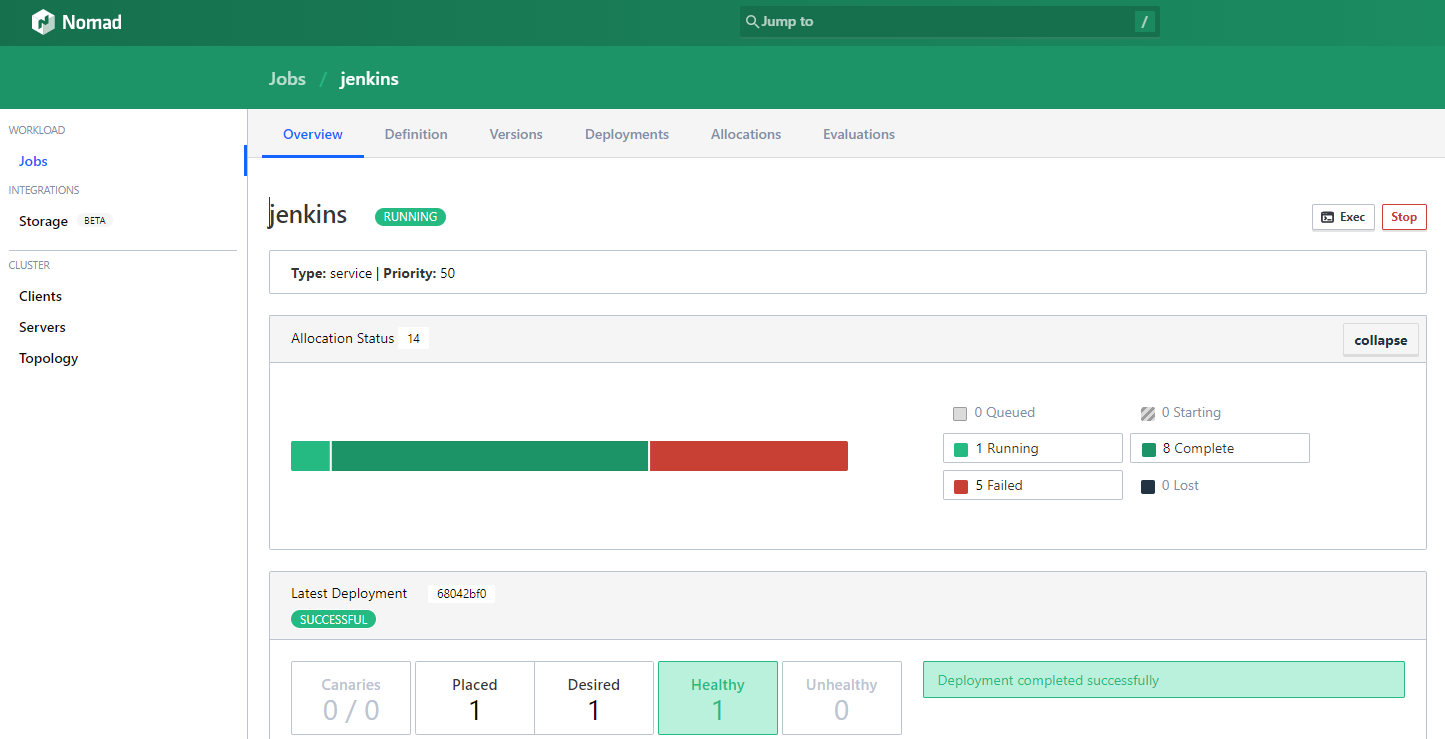
Task: Open the Exec terminal button
Action: coord(1343,217)
